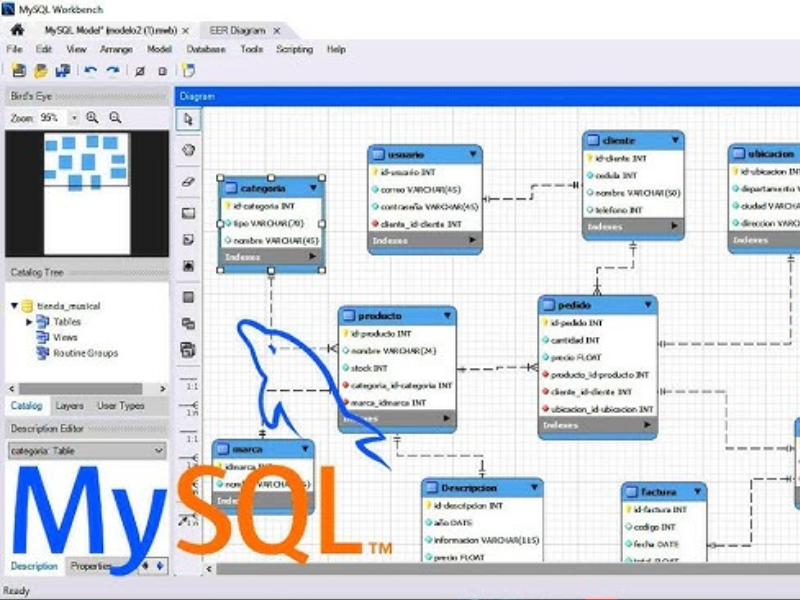Select the new table tool
The image size is (800, 600).
click(x=188, y=297)
